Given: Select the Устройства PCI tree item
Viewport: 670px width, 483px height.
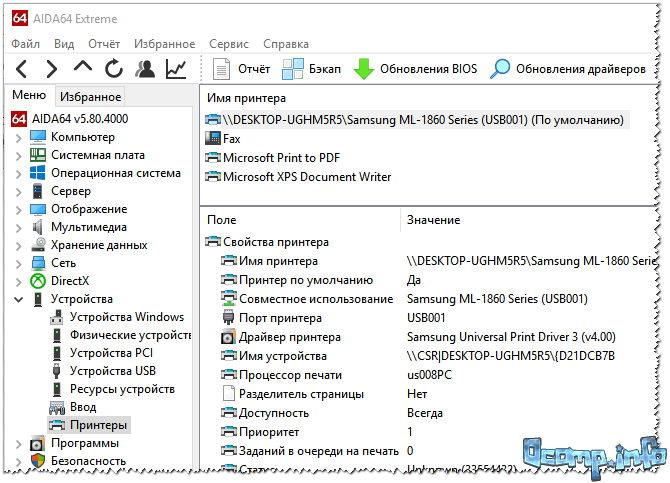Looking at the screenshot, I should click(111, 353).
